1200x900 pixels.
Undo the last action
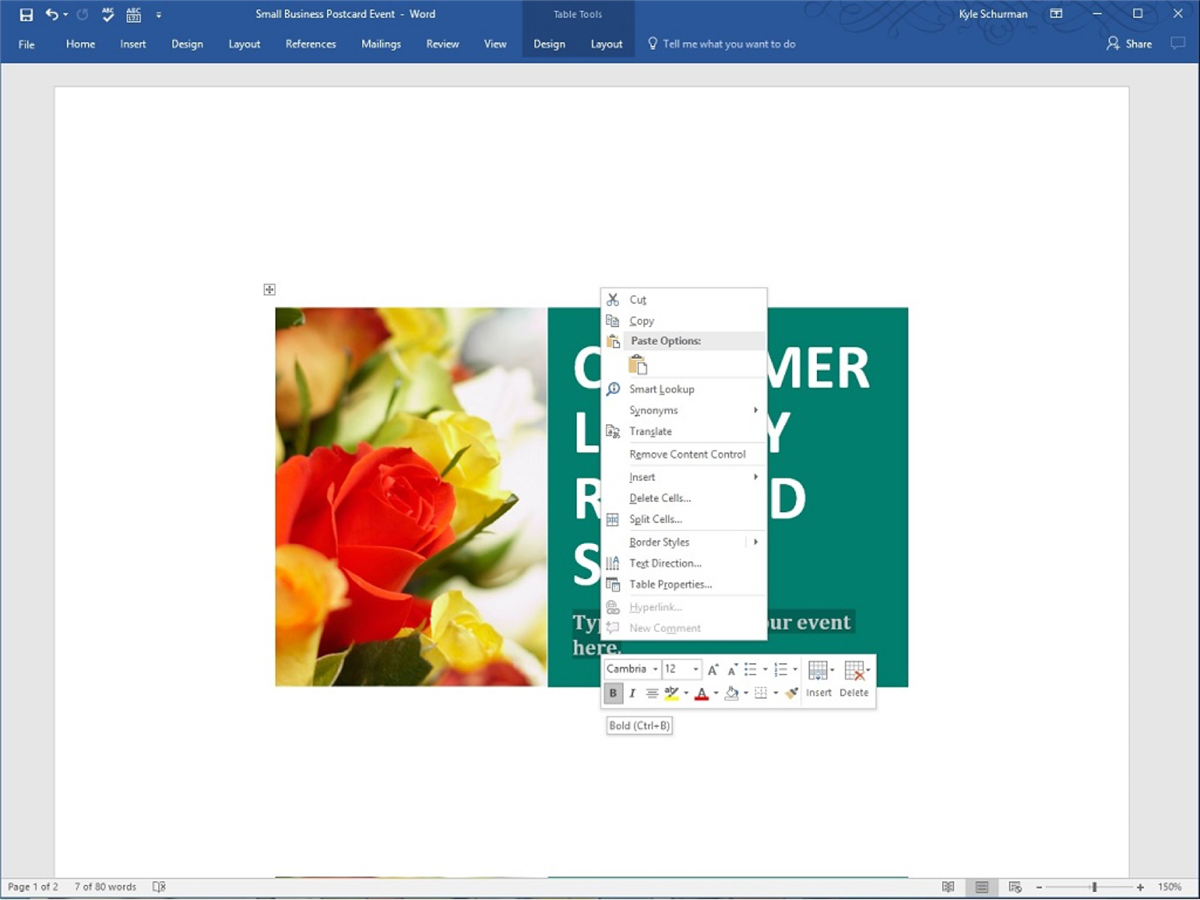point(52,13)
